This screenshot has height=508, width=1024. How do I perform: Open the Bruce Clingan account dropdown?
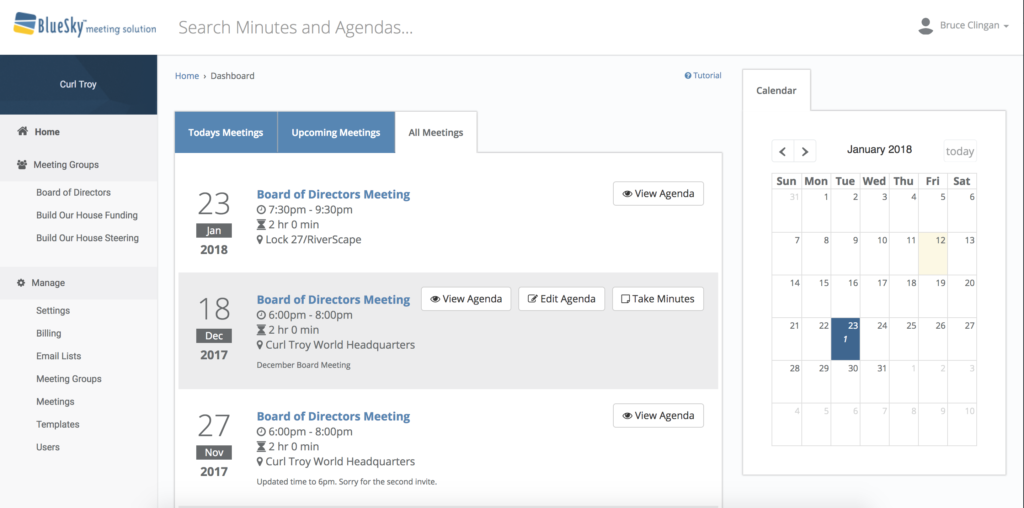[x=968, y=26]
